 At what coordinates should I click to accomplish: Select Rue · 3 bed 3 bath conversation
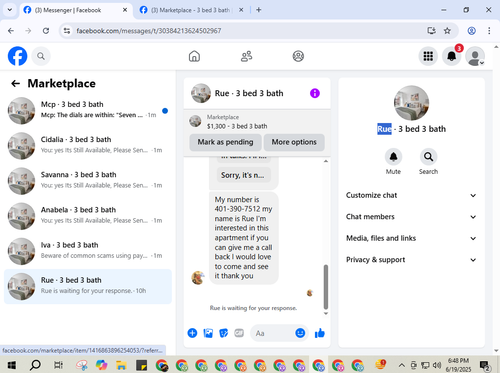(88, 286)
